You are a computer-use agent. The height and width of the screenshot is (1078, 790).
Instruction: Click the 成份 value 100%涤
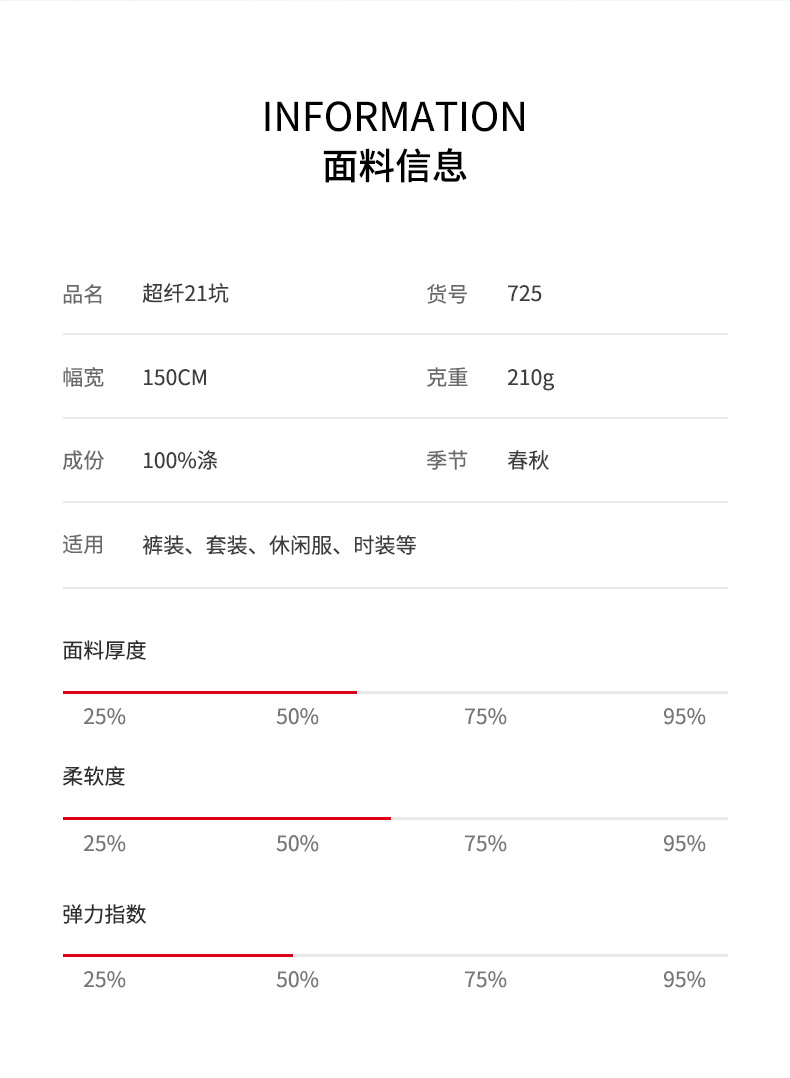click(x=180, y=461)
